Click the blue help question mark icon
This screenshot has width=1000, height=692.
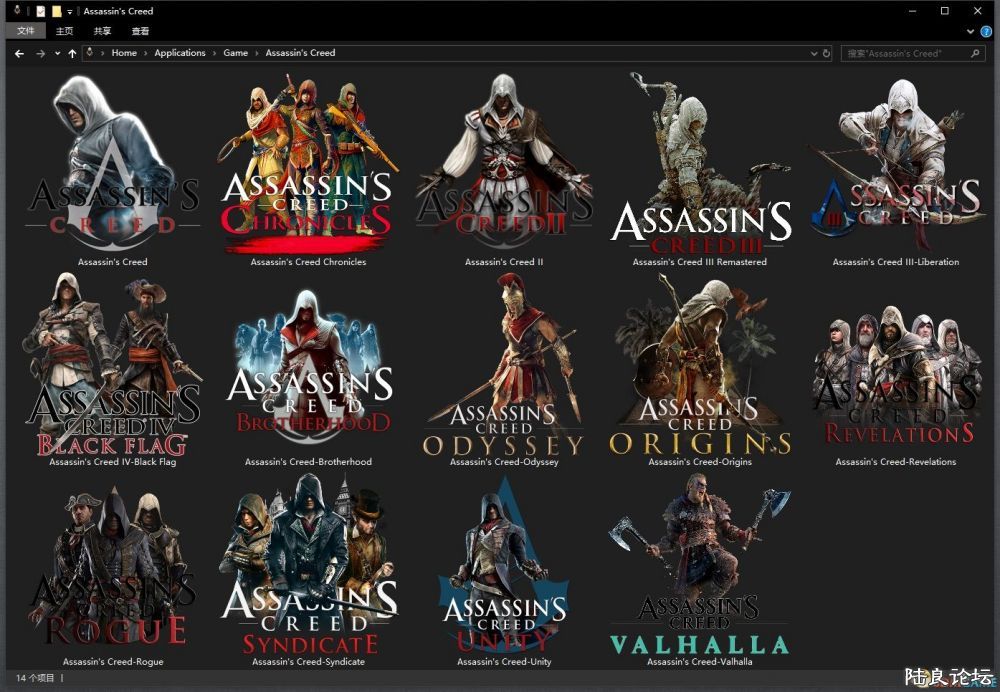pyautogui.click(x=986, y=31)
